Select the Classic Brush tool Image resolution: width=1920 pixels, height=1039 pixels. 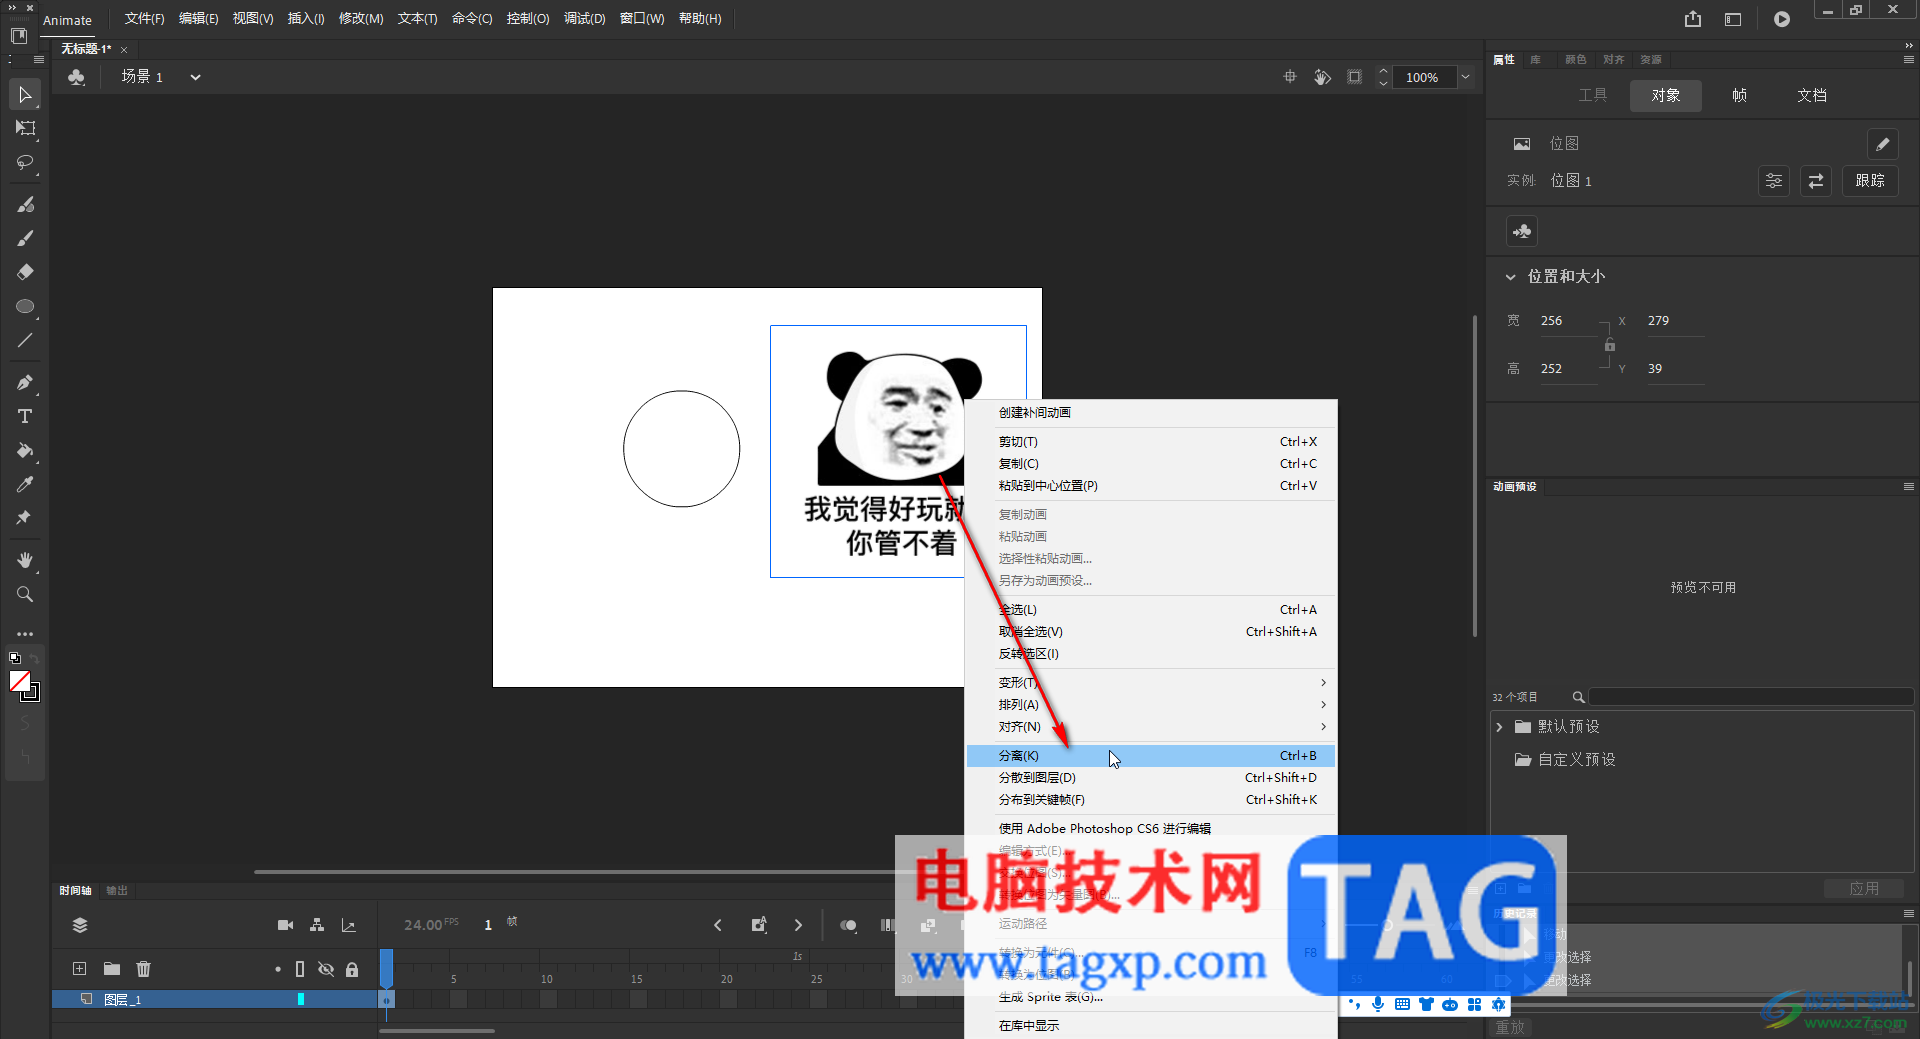click(25, 238)
